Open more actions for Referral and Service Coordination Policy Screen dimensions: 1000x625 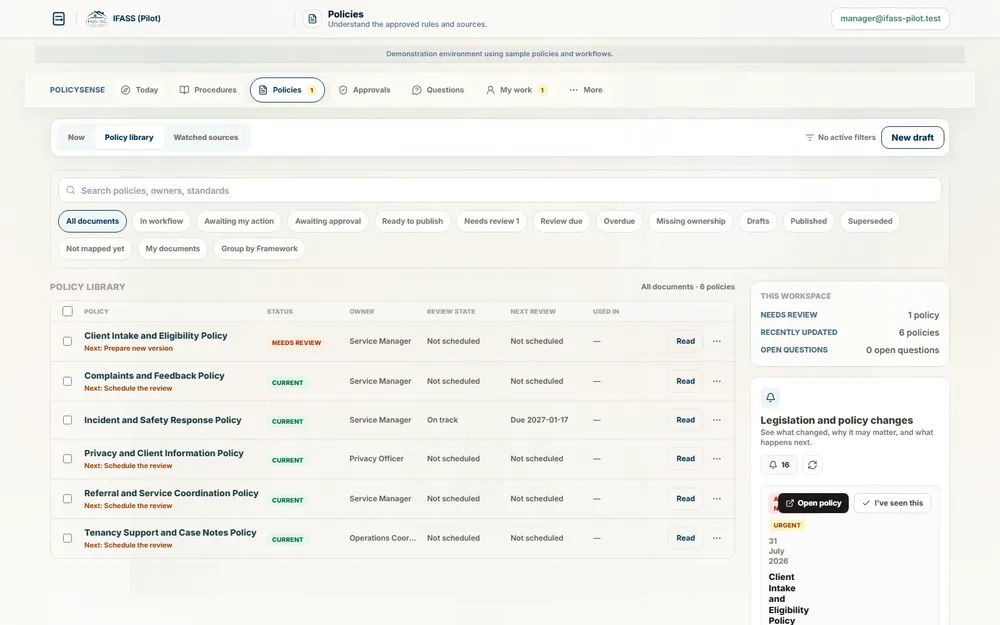[717, 499]
